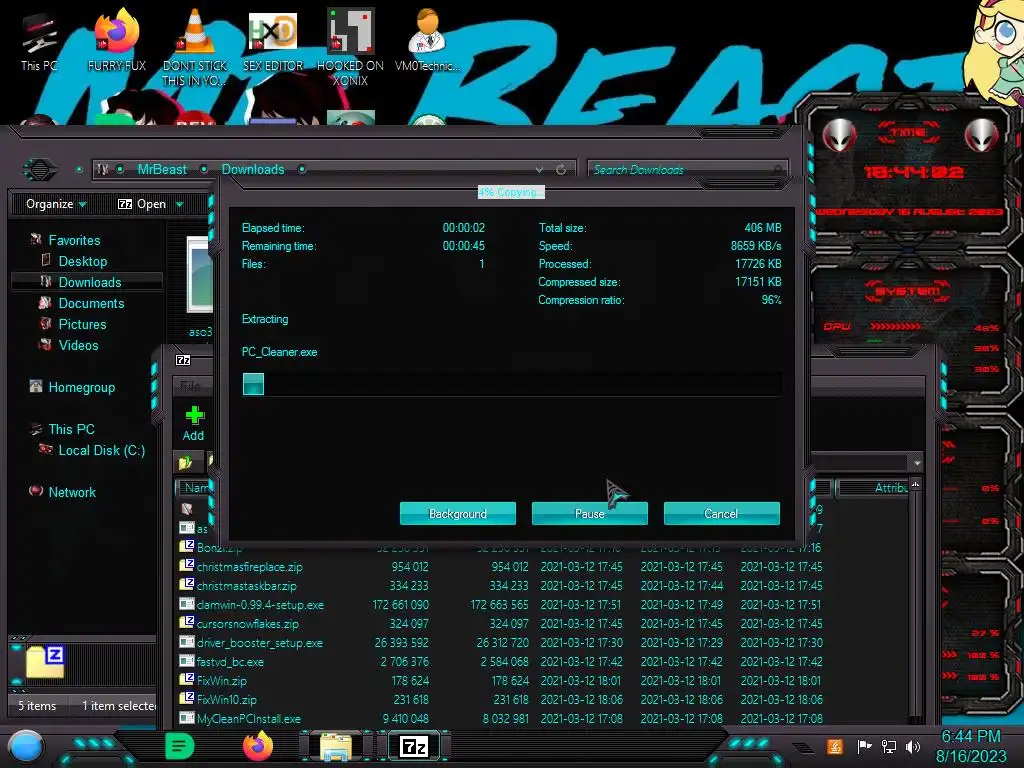Cancel the extraction
This screenshot has height=768, width=1024.
click(x=722, y=513)
